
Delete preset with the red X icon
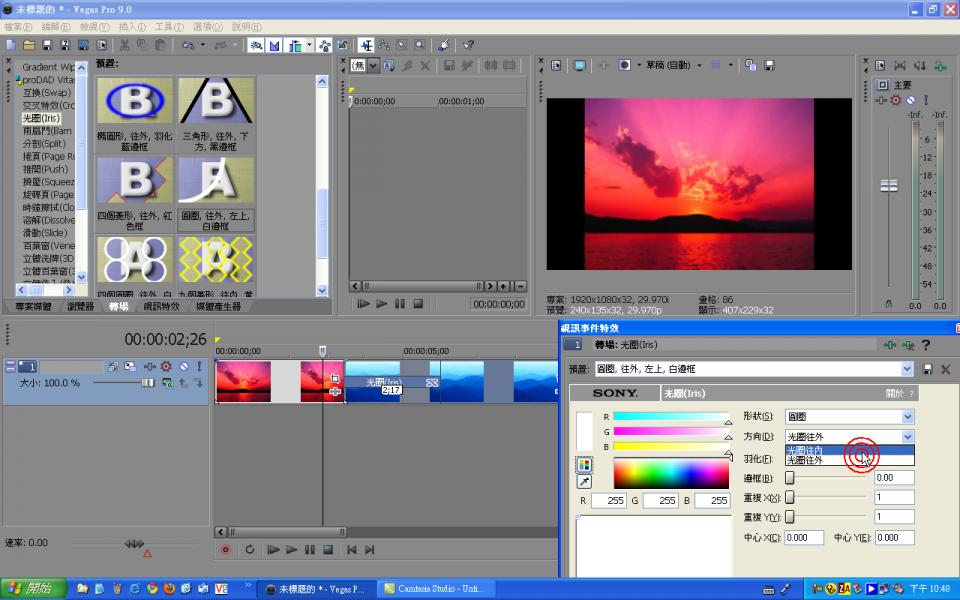tap(946, 369)
